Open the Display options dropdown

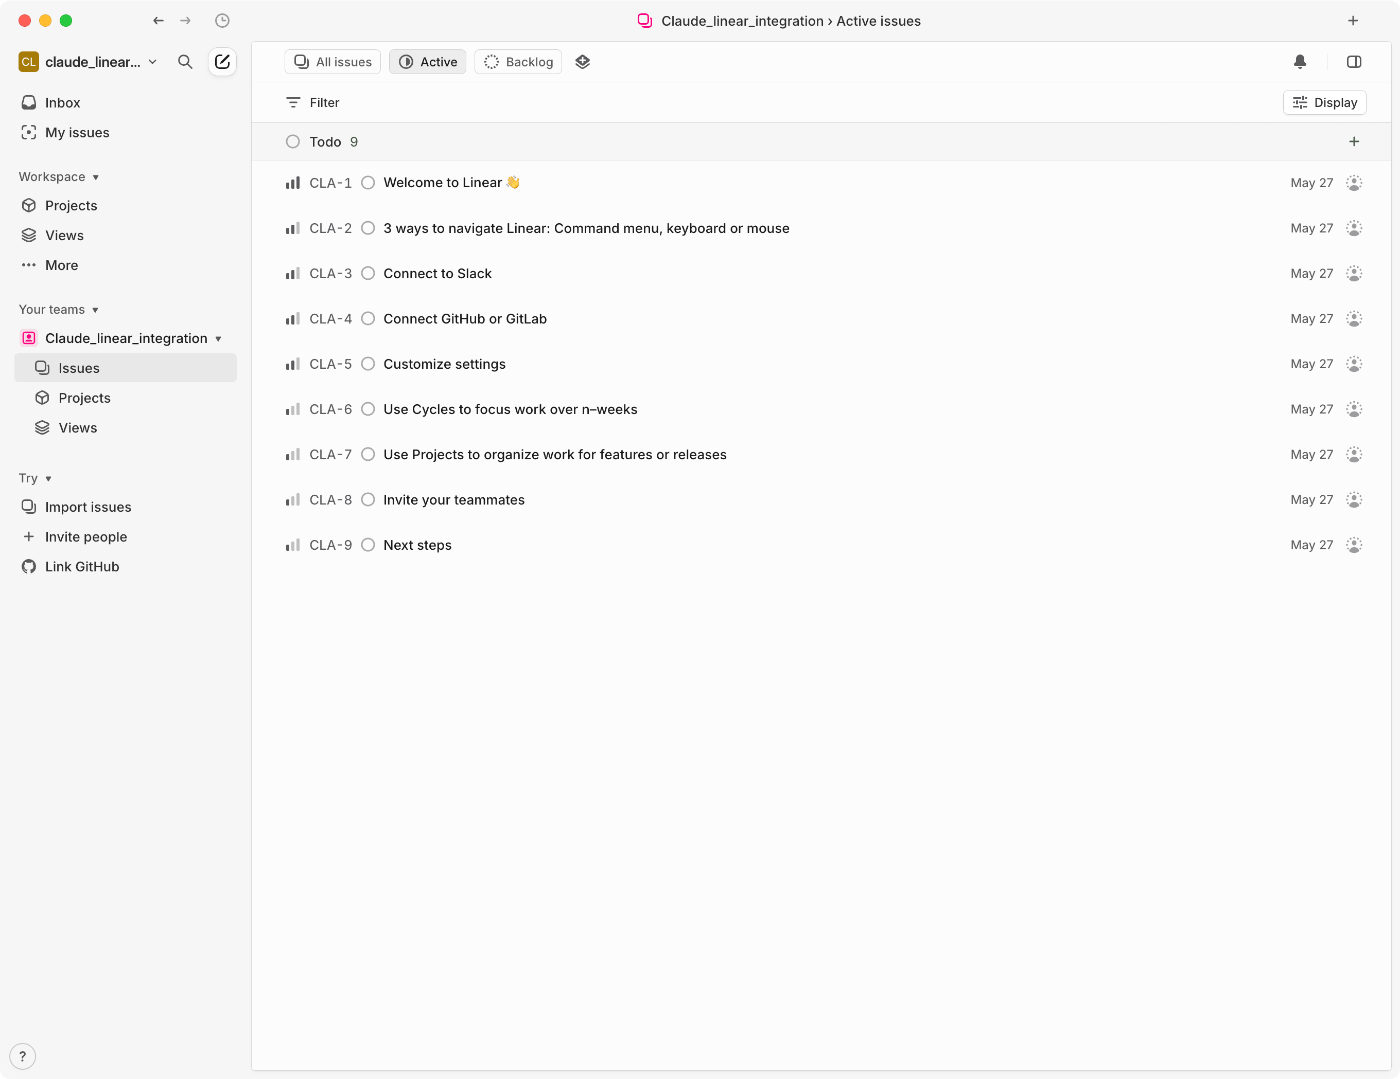(1325, 103)
